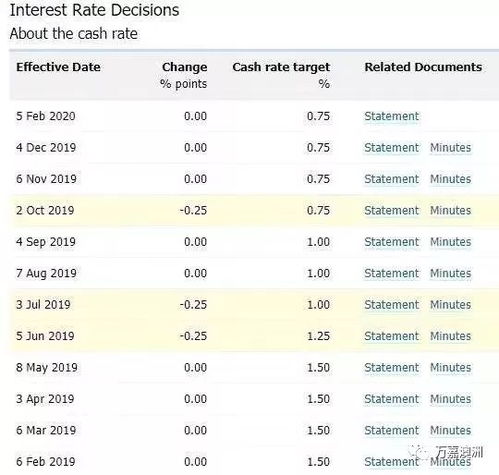Open the 2 Oct 2019 Minutes link
Image resolution: width=499 pixels, height=475 pixels.
450,211
